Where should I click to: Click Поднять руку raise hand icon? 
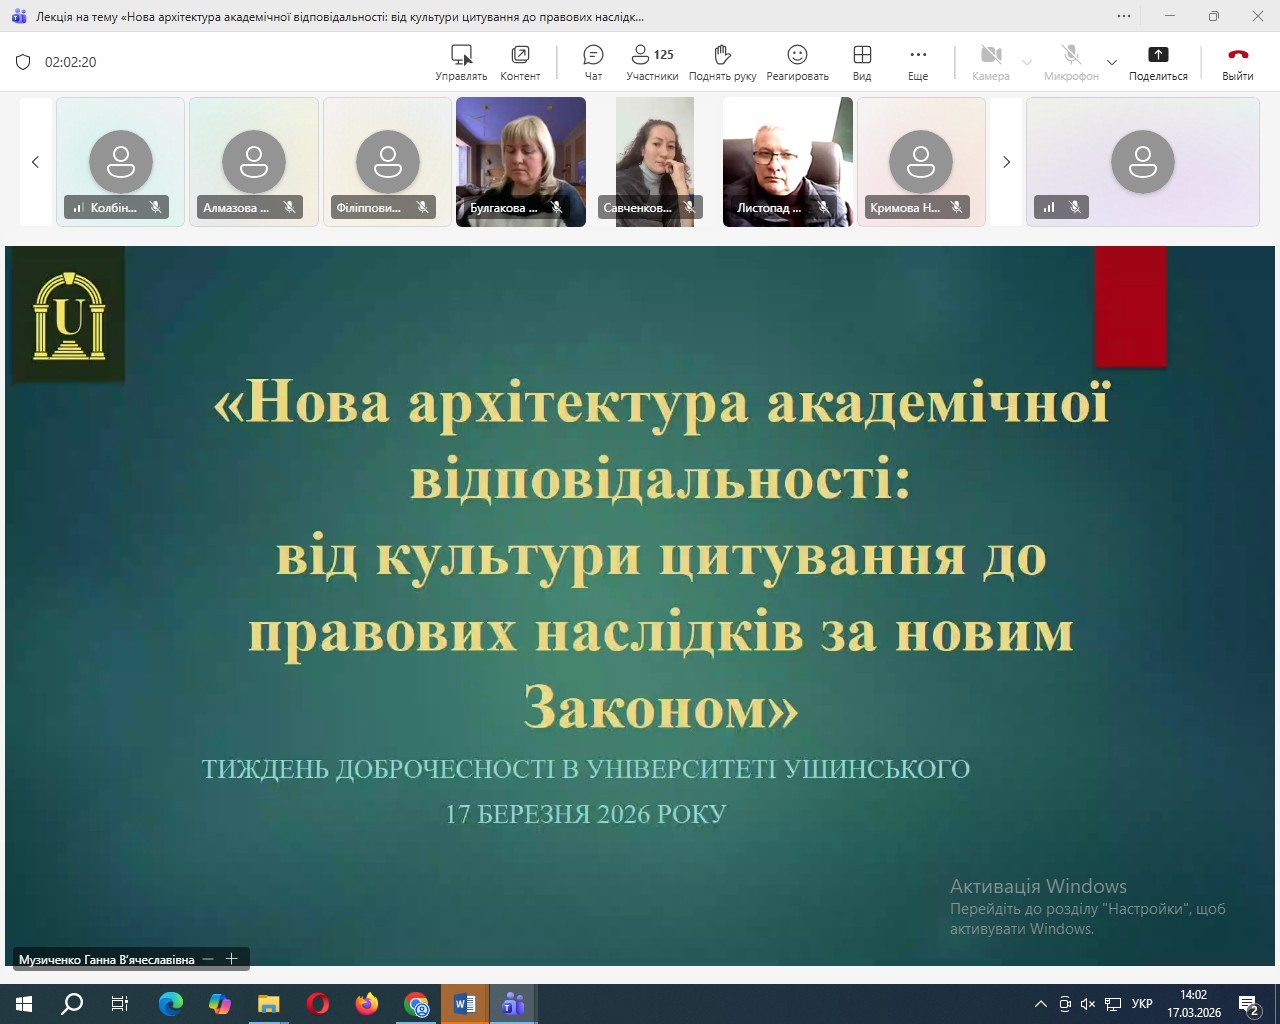click(722, 62)
